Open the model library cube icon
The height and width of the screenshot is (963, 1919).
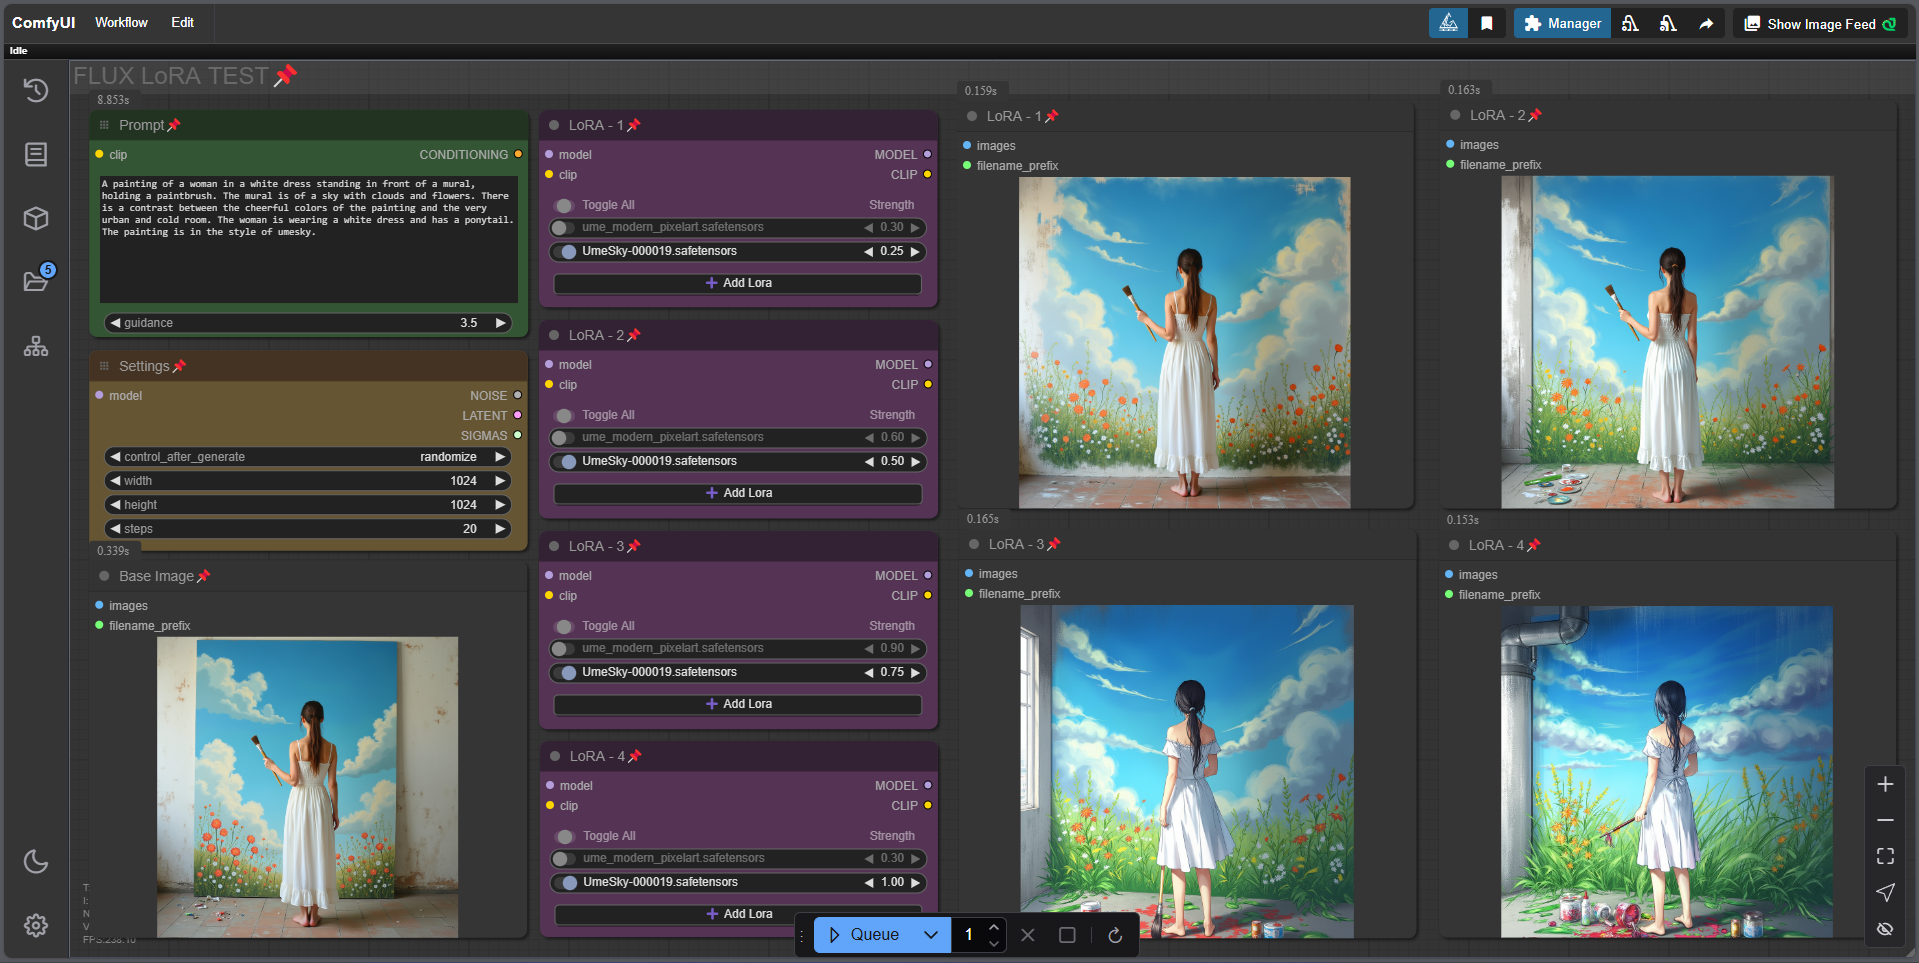point(36,218)
